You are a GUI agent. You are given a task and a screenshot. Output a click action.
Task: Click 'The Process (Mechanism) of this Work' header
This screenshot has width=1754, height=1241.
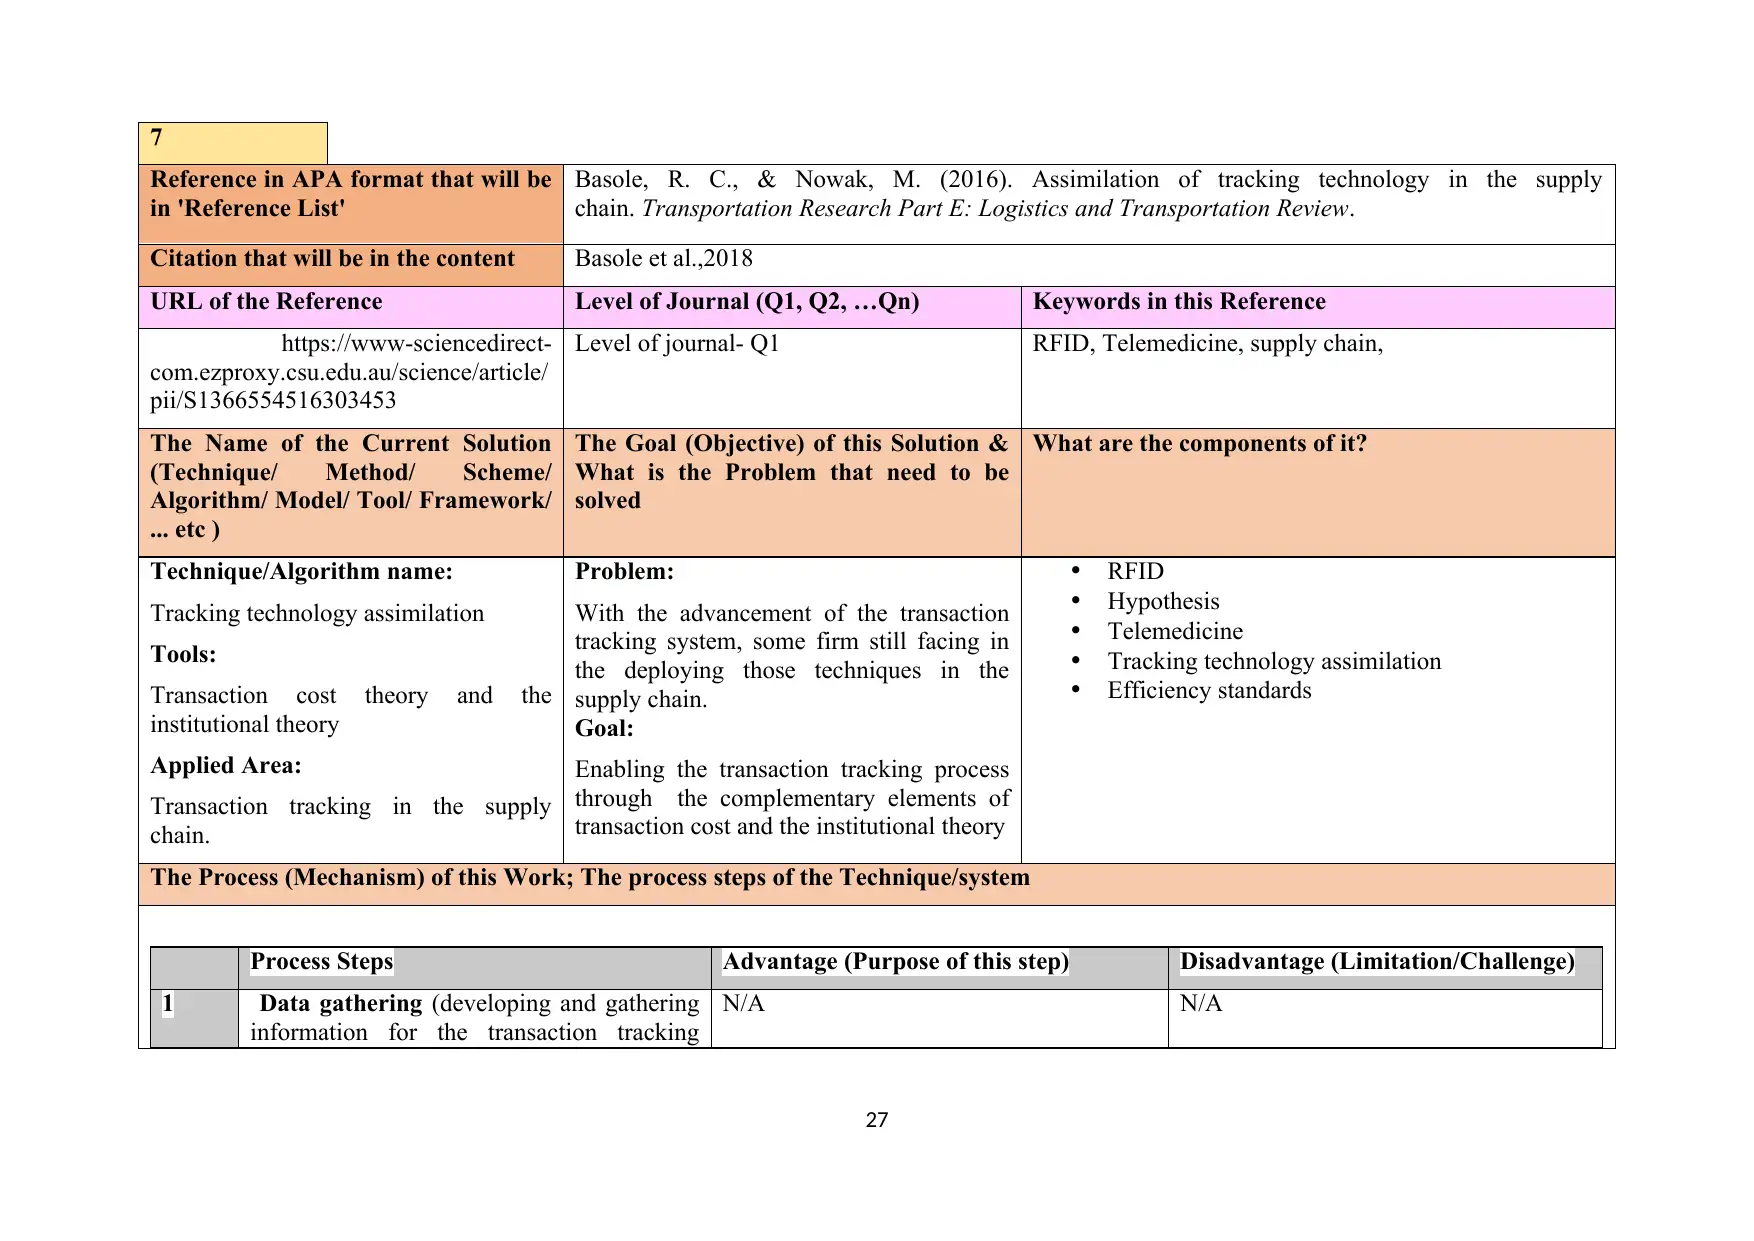click(877, 885)
